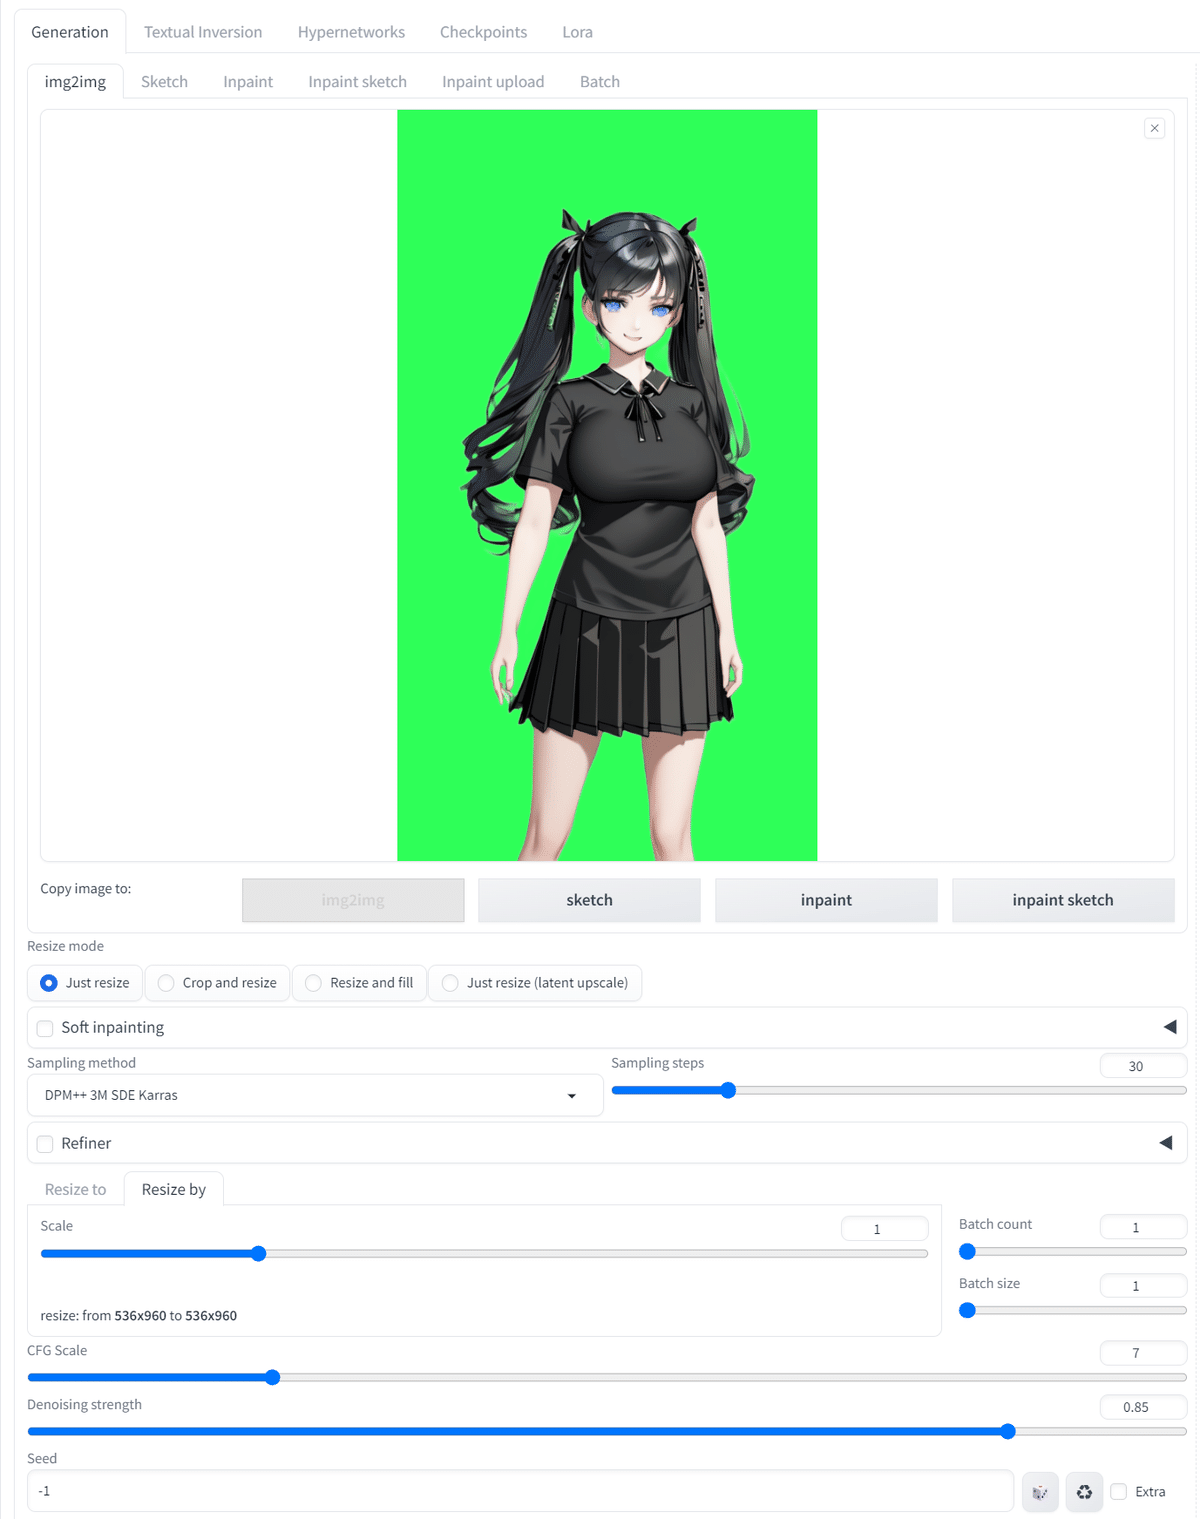The height and width of the screenshot is (1519, 1200).
Task: Enable the Refiner option
Action: click(44, 1143)
